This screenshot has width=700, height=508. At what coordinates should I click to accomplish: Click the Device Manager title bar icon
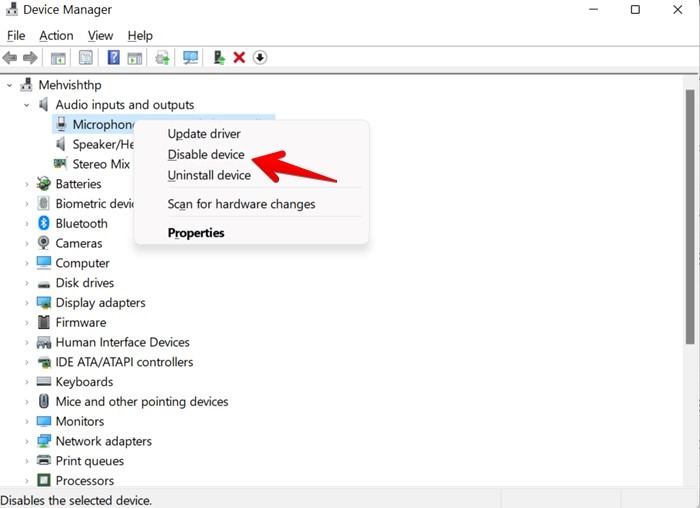pos(12,9)
